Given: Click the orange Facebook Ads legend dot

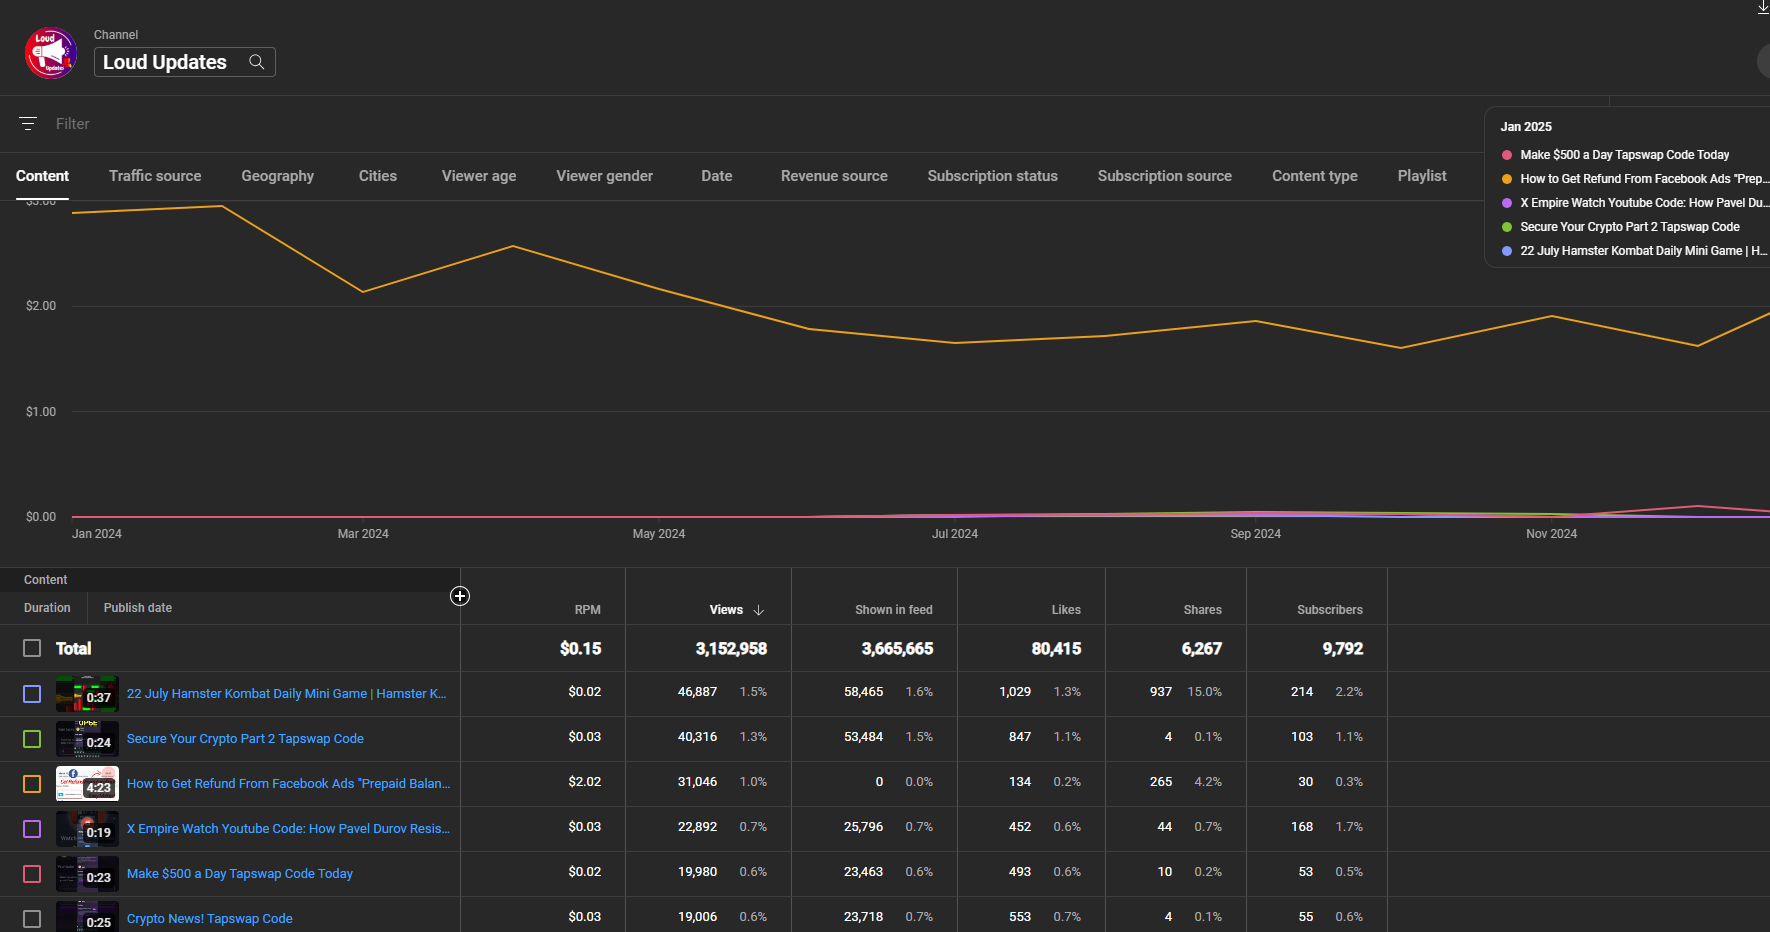Looking at the screenshot, I should pos(1507,179).
